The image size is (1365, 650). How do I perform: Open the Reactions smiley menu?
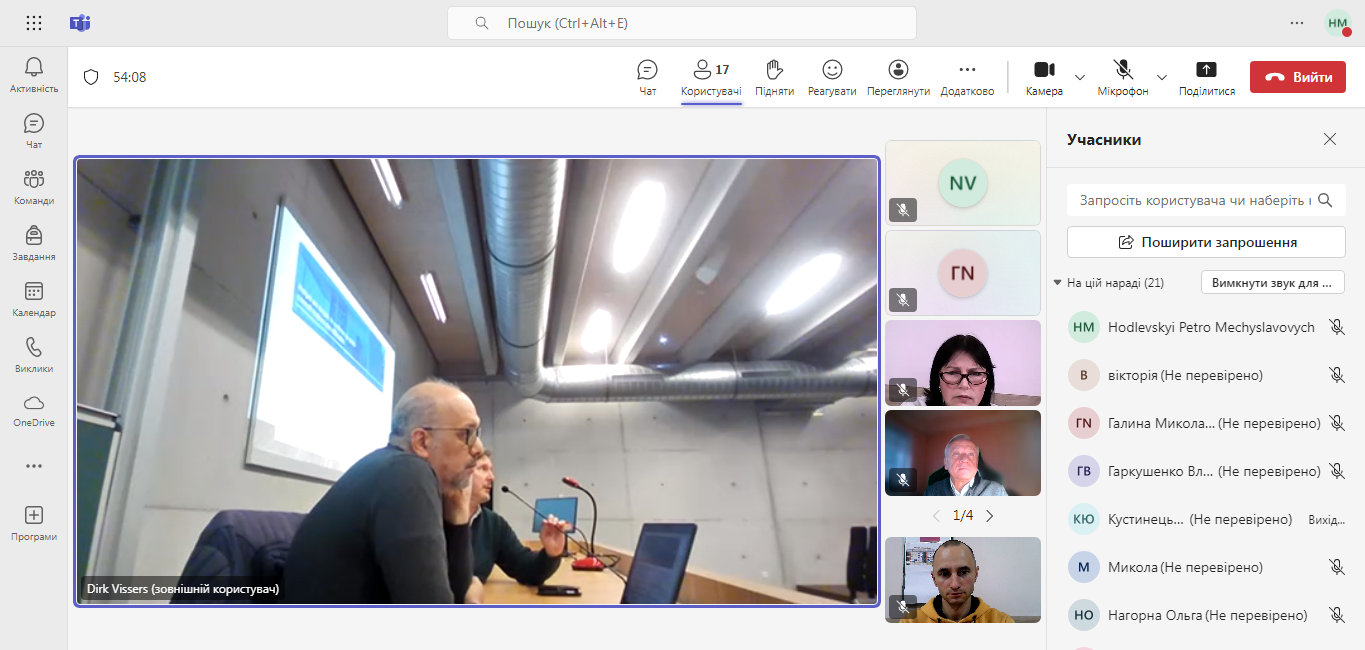(832, 77)
